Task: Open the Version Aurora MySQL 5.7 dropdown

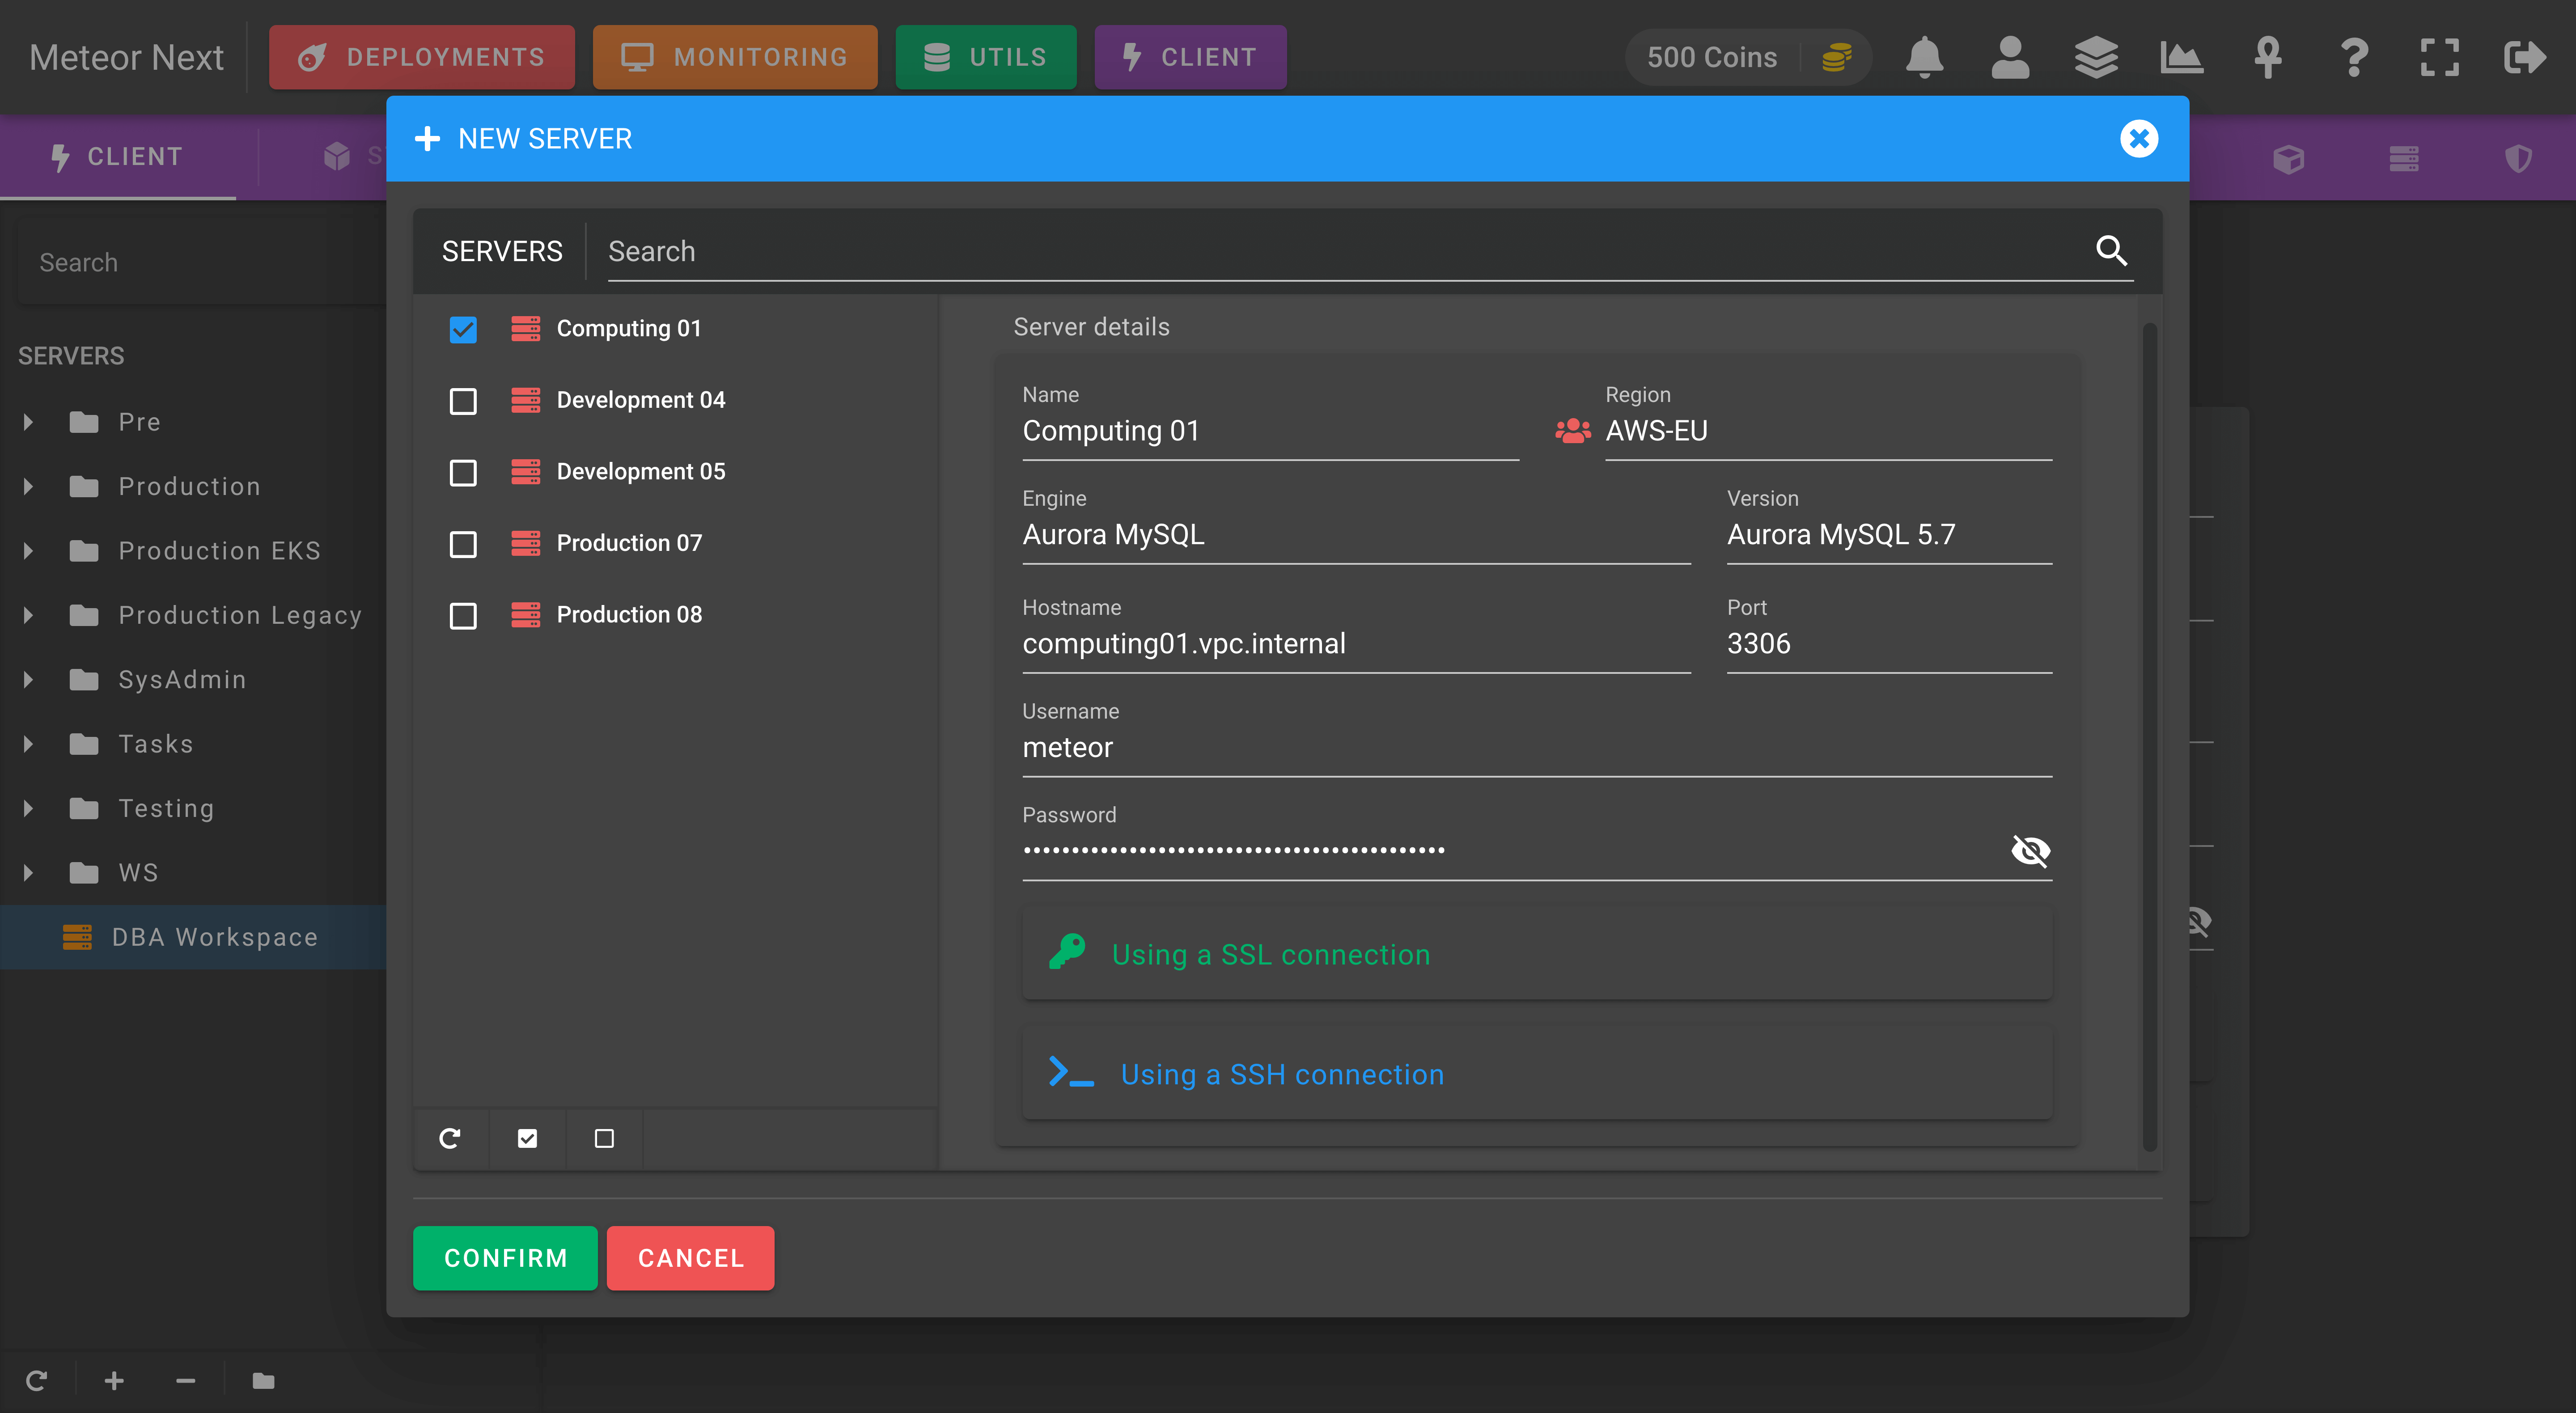Action: [1889, 535]
